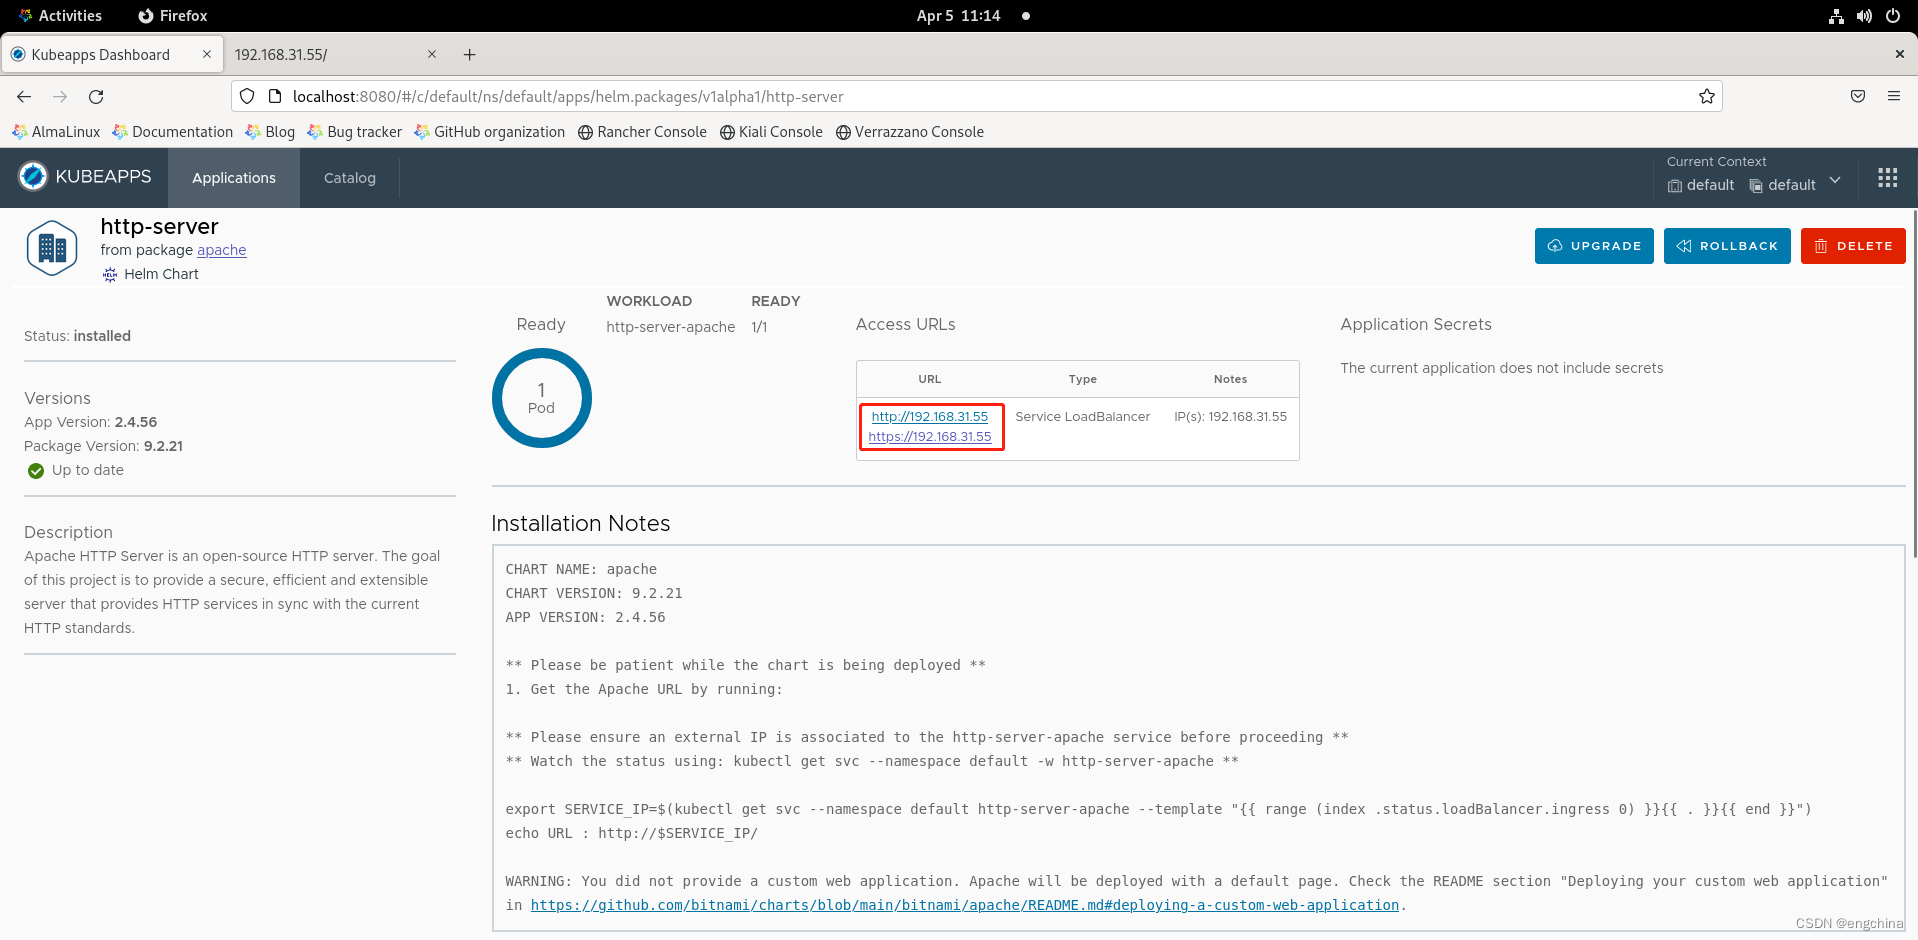
Task: Expand the Current Context dropdown chevron
Action: [x=1835, y=181]
